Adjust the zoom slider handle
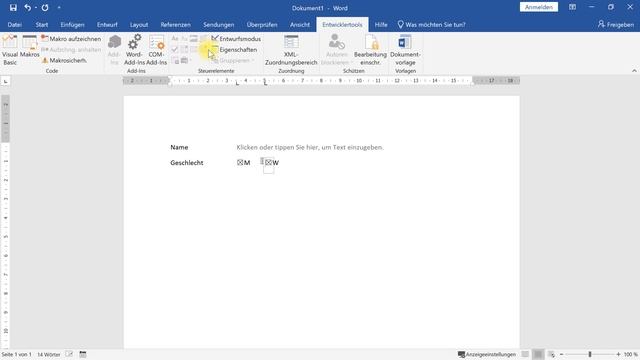Image resolution: width=640 pixels, height=360 pixels. click(590, 354)
